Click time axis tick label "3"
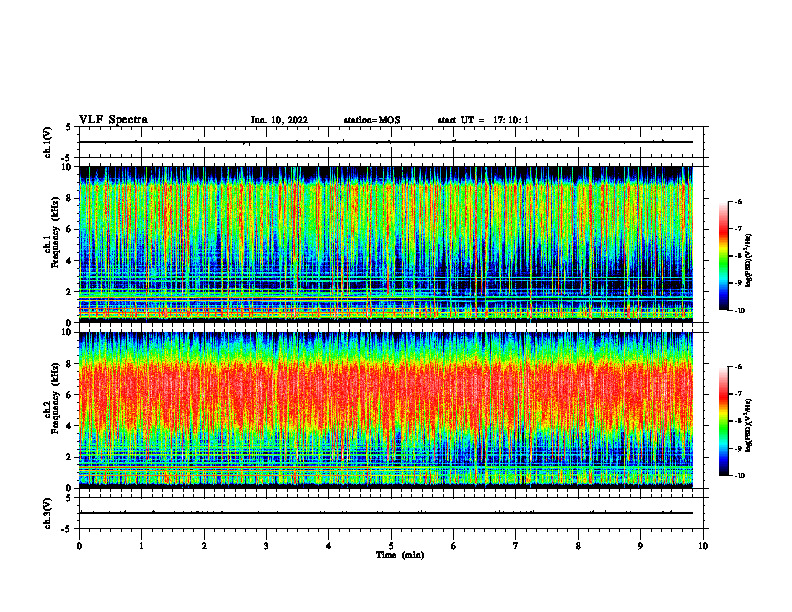The height and width of the screenshot is (612, 792). (266, 546)
